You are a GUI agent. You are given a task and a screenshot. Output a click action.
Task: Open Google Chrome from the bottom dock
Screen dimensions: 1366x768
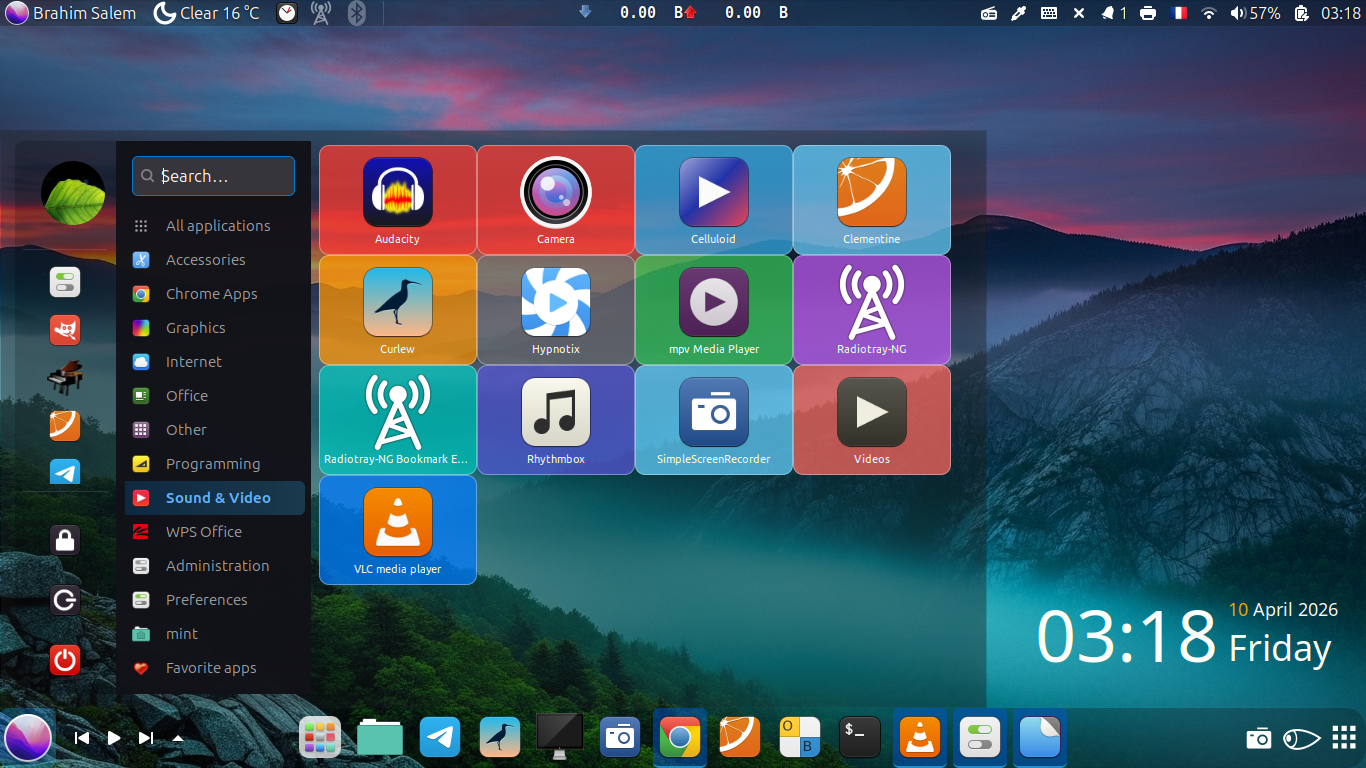pos(680,738)
